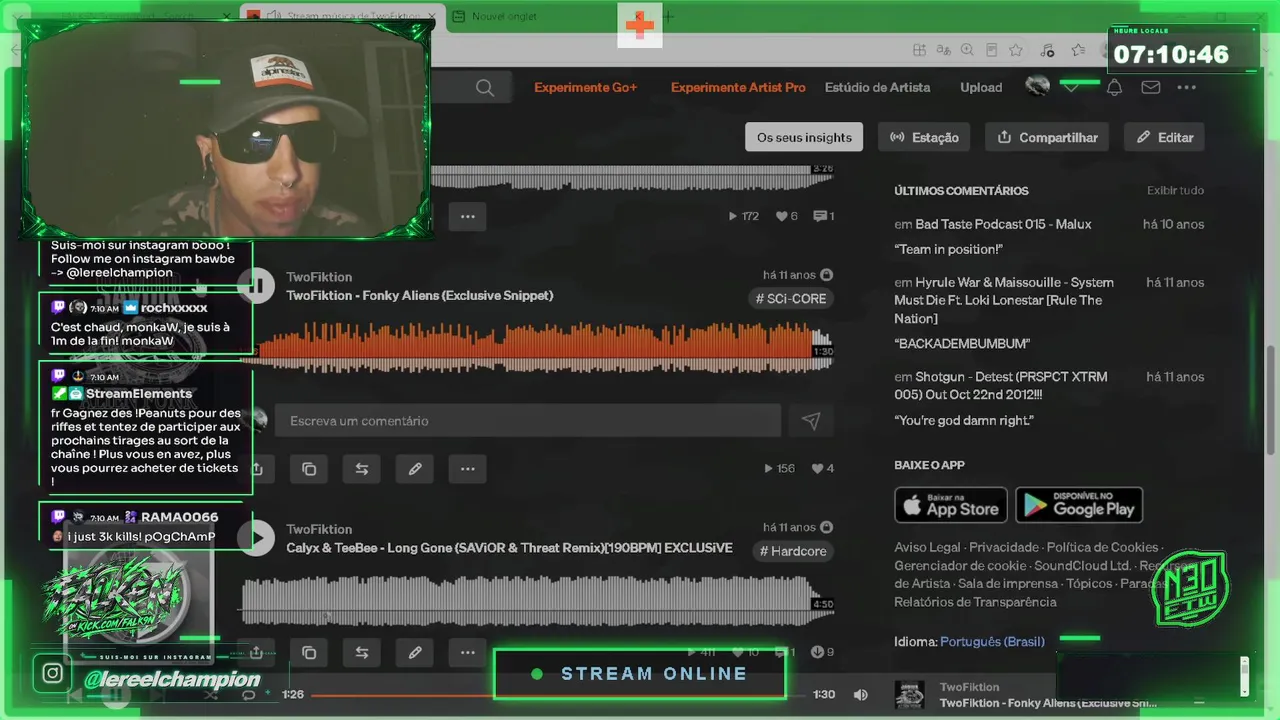This screenshot has height=720, width=1280.
Task: Click the translate page icon in the browser toolbar
Action: click(943, 50)
